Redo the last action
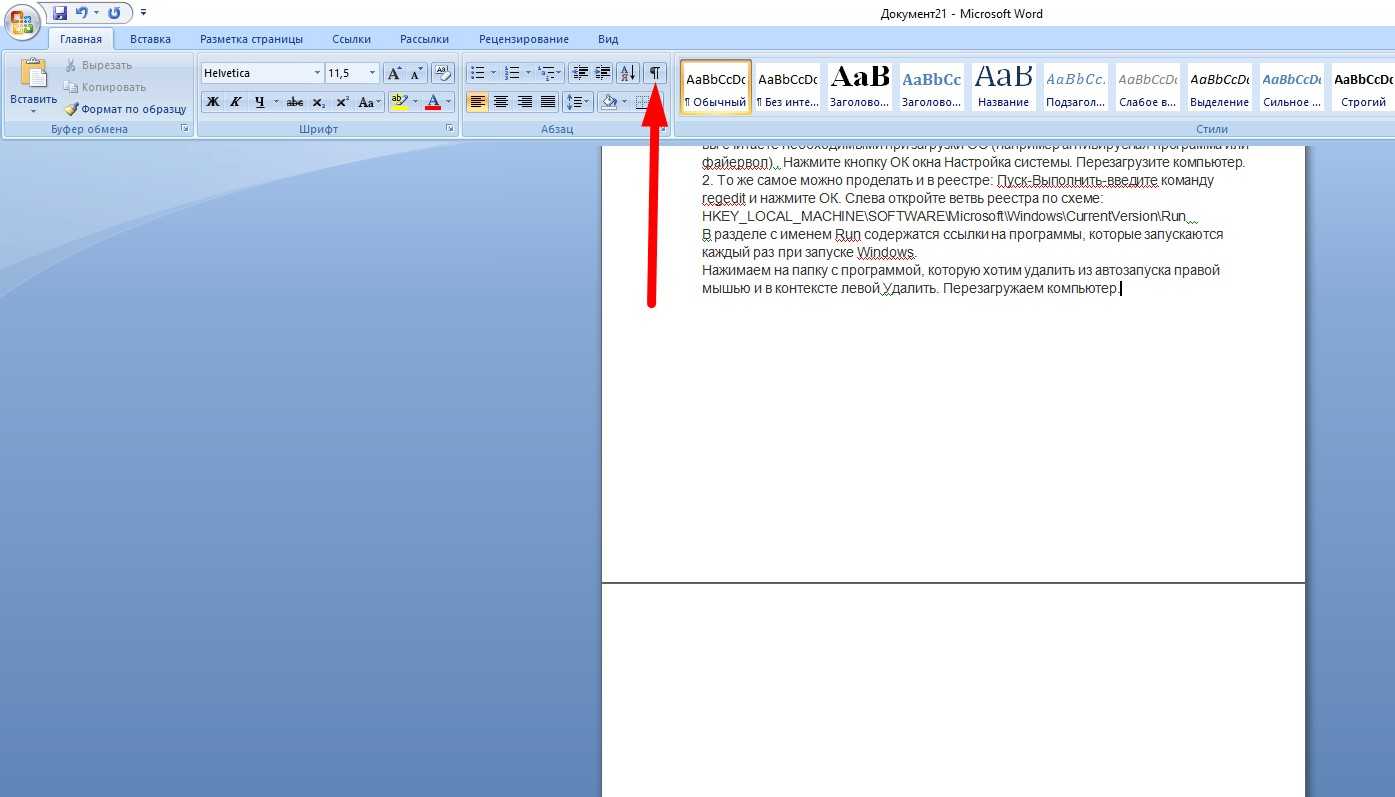Viewport: 1395px width, 797px height. tap(114, 13)
